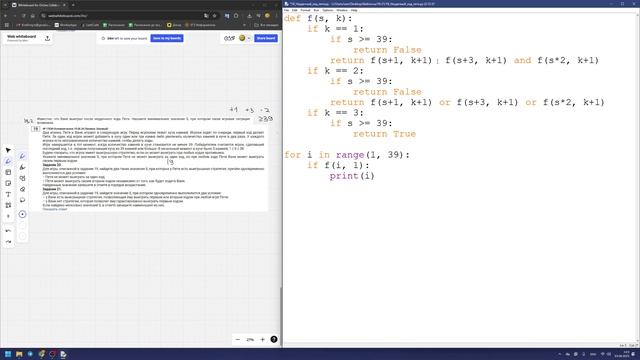This screenshot has width=640, height=360.
Task: Bookmark this page with star icon
Action: coord(215,16)
